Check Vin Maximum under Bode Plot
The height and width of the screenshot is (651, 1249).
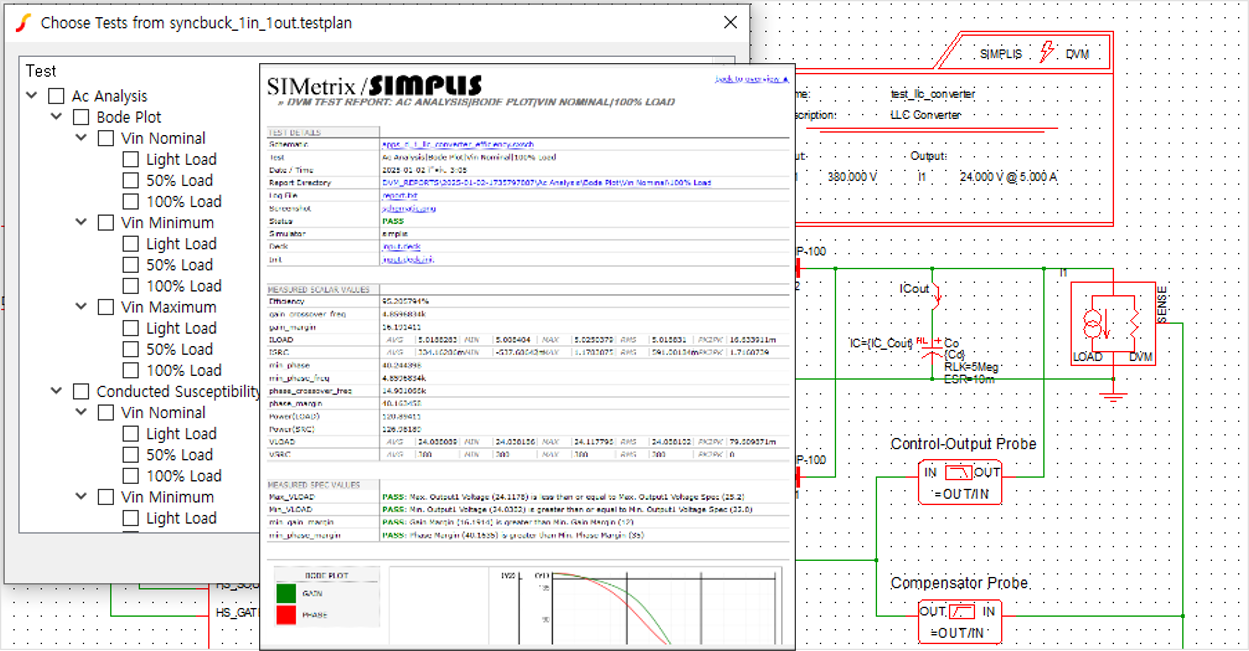pyautogui.click(x=105, y=307)
